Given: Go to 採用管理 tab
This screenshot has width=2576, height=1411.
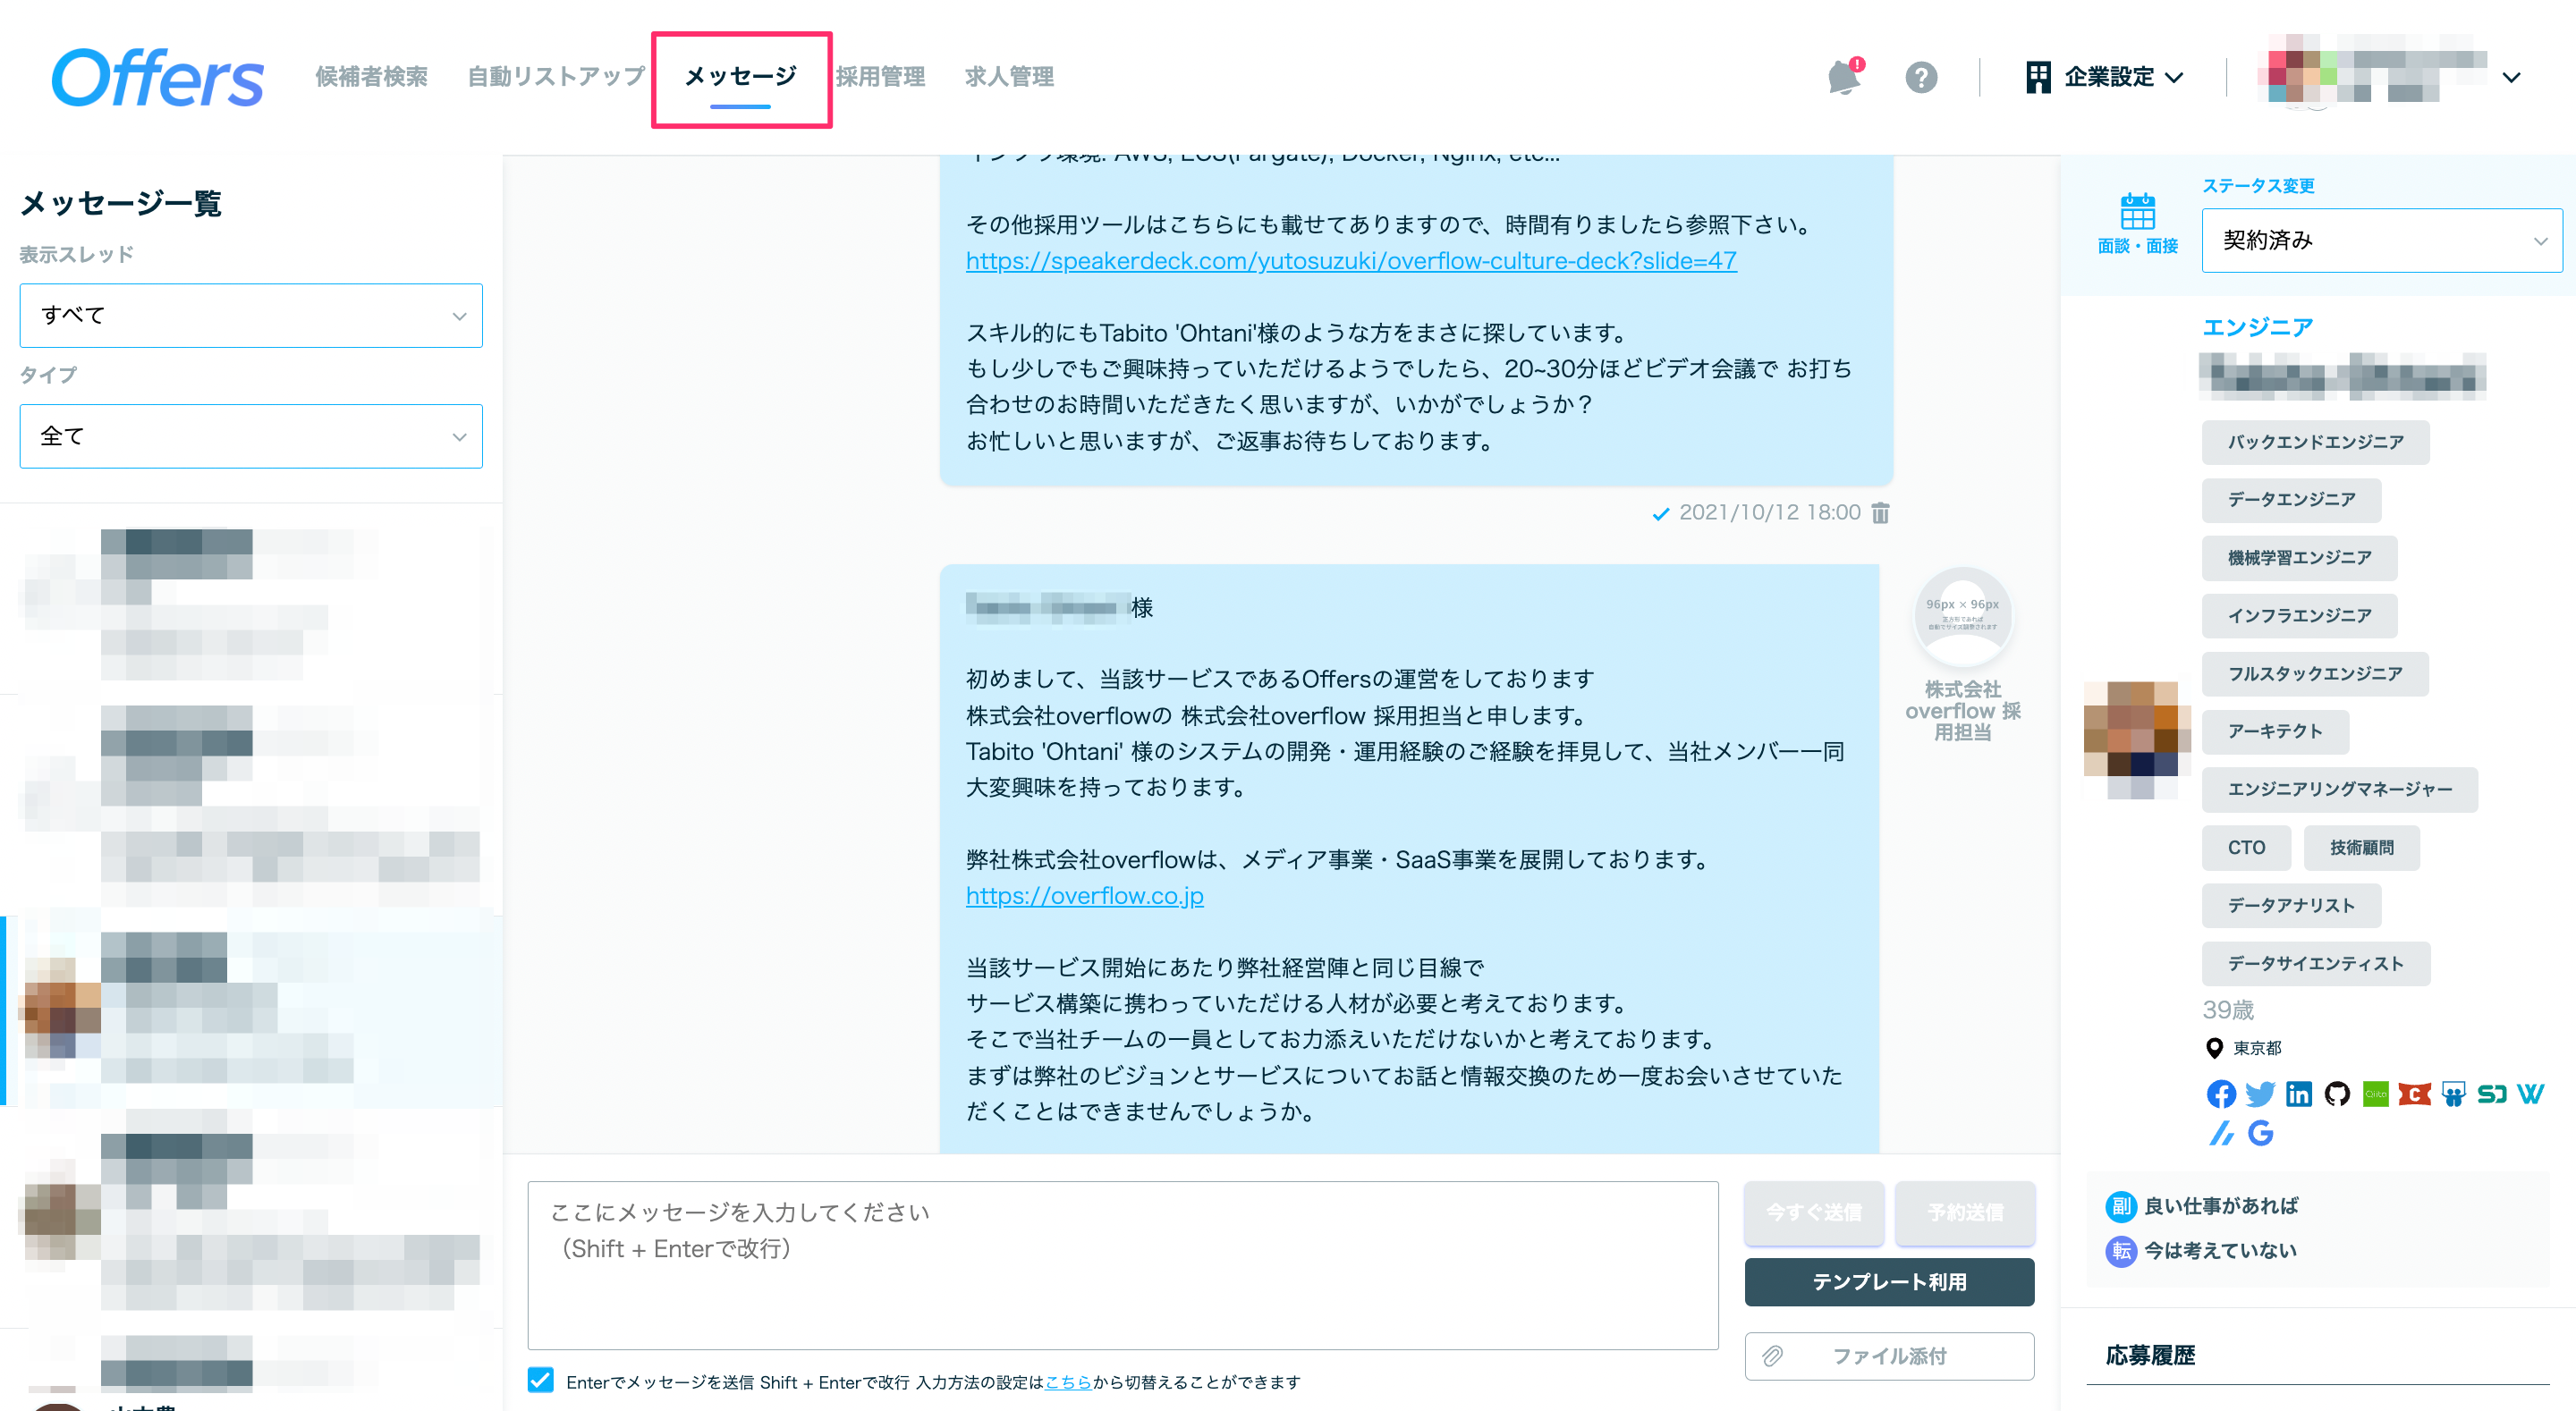Looking at the screenshot, I should tap(880, 77).
